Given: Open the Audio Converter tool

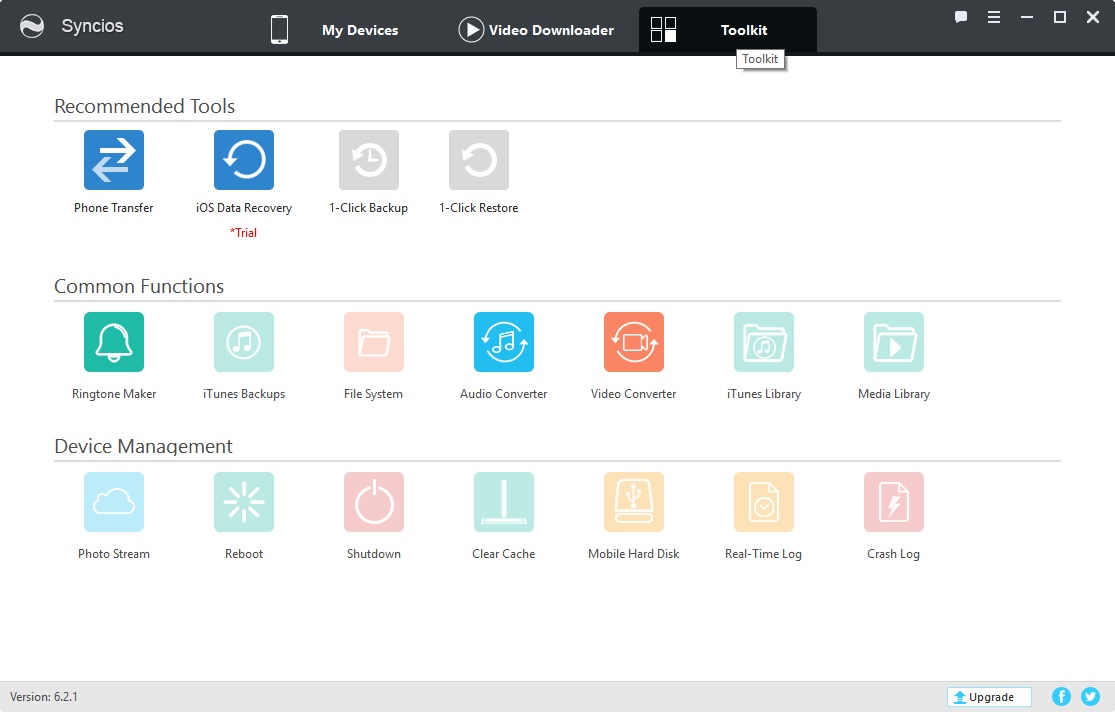Looking at the screenshot, I should coord(503,341).
